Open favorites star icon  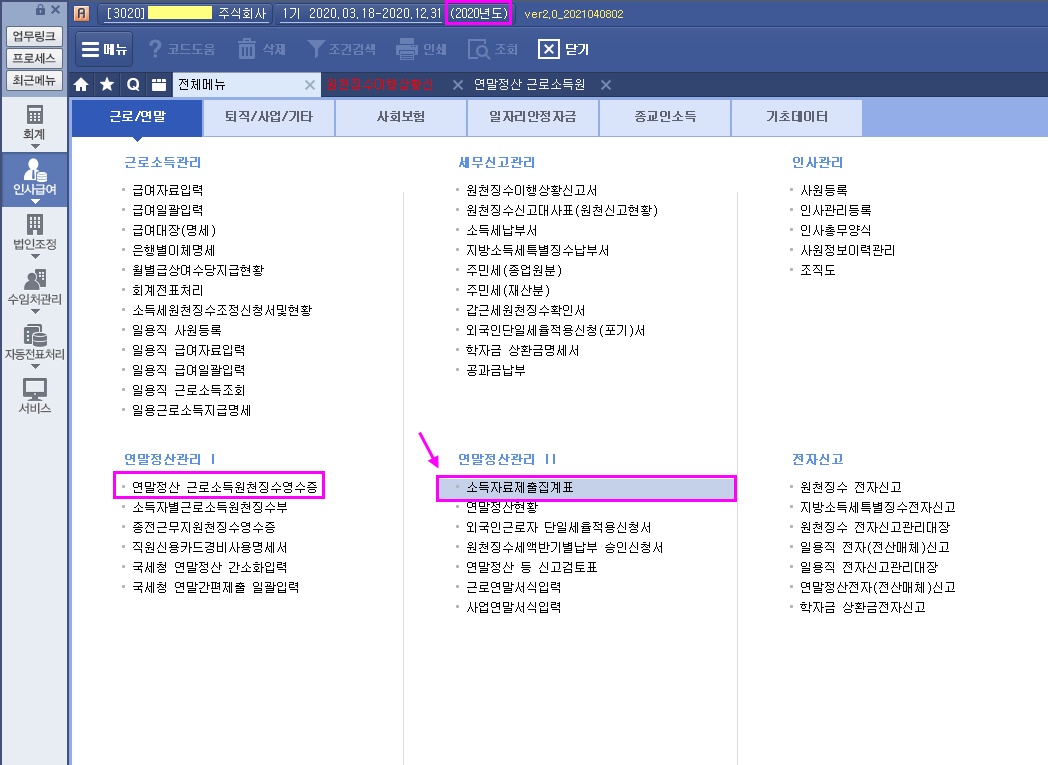point(107,84)
